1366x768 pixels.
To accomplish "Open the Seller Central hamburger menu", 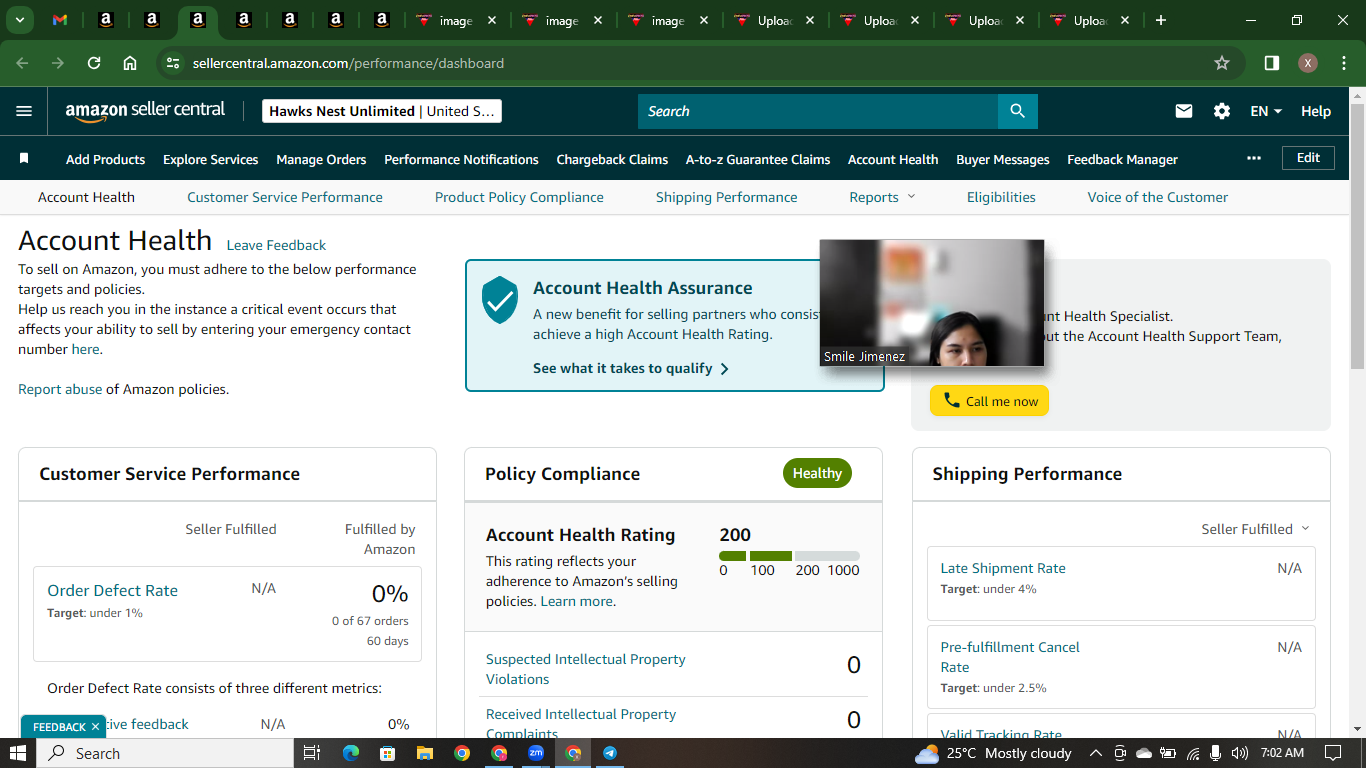I will pyautogui.click(x=24, y=111).
